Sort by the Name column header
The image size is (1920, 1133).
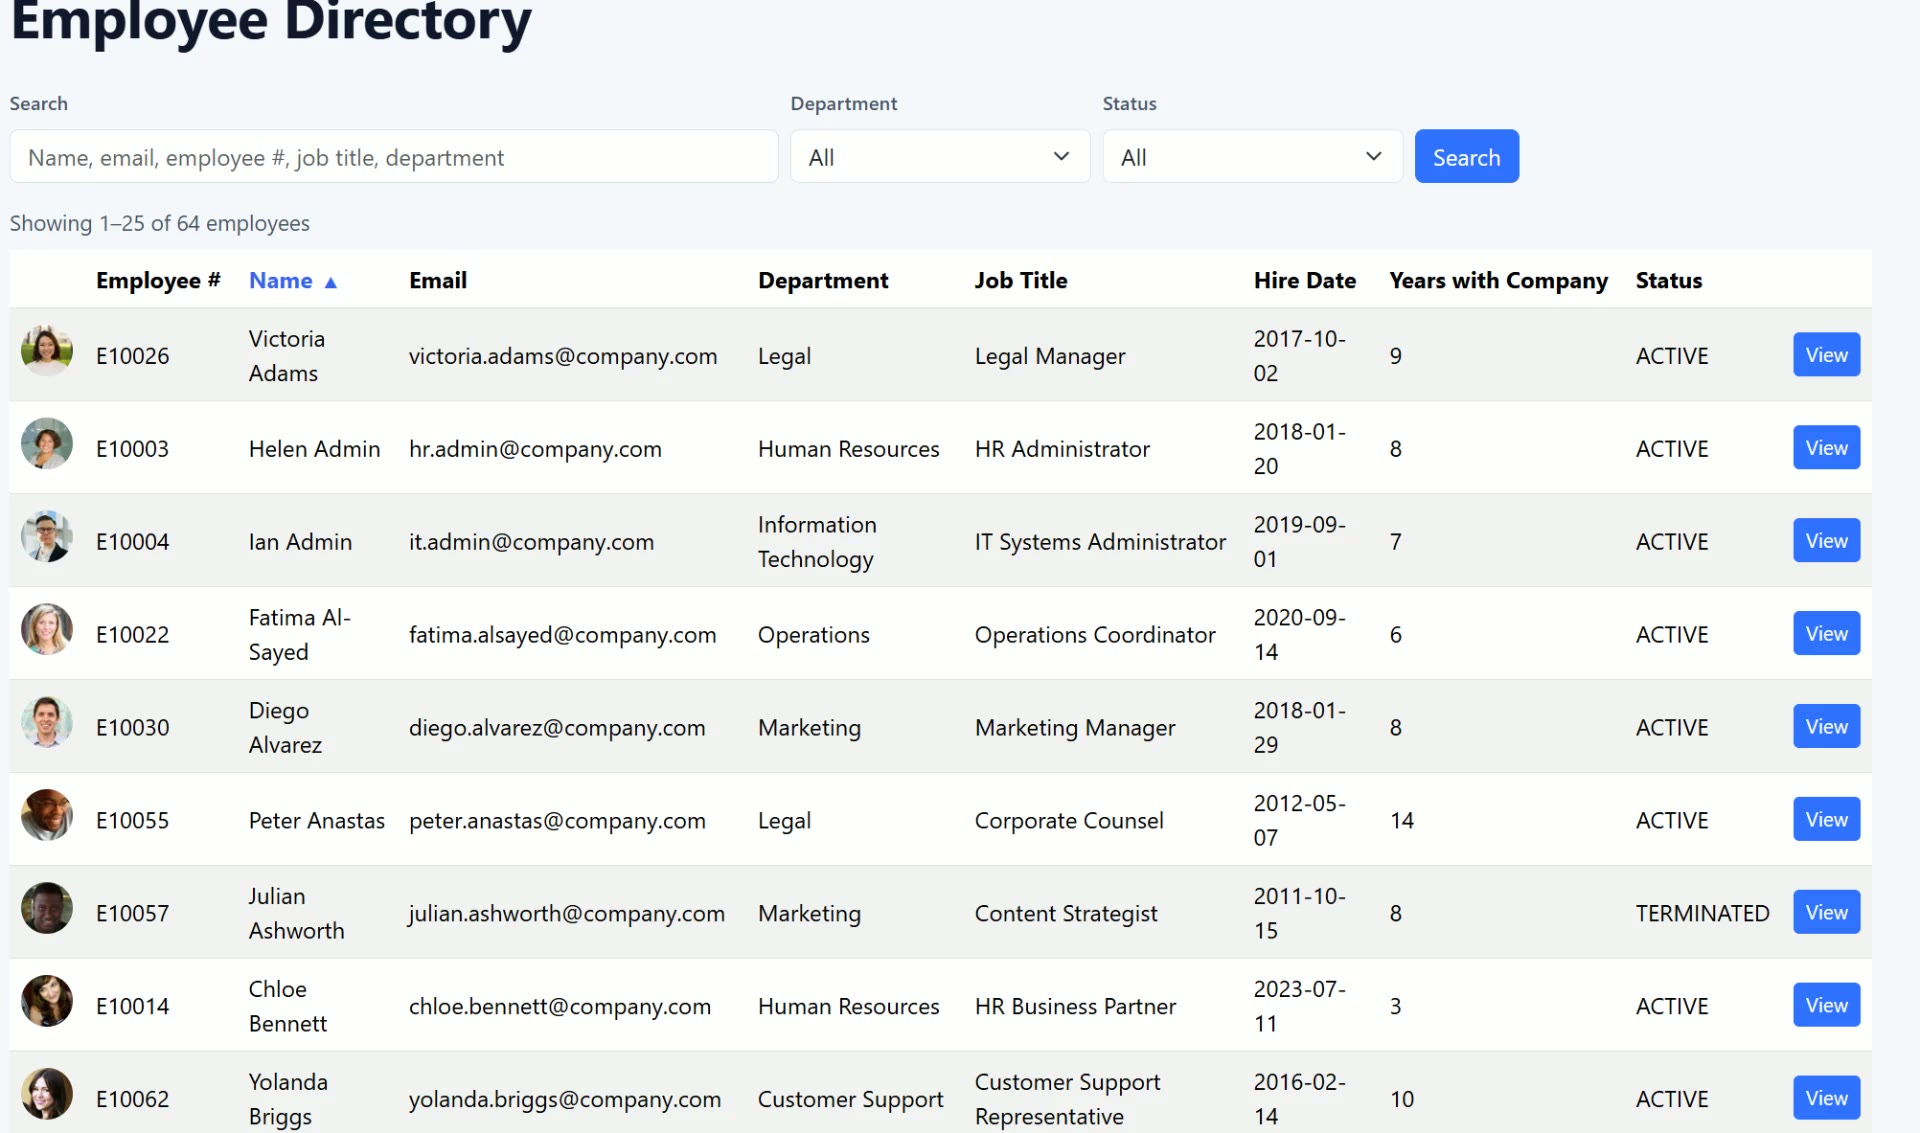(281, 281)
